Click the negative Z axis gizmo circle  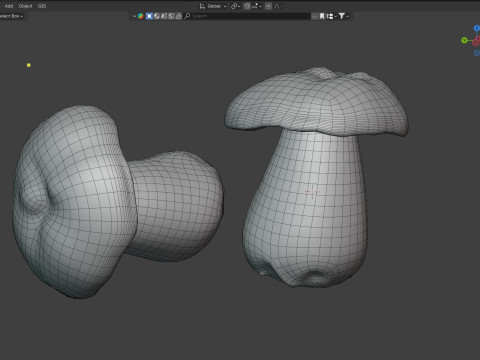(x=477, y=53)
